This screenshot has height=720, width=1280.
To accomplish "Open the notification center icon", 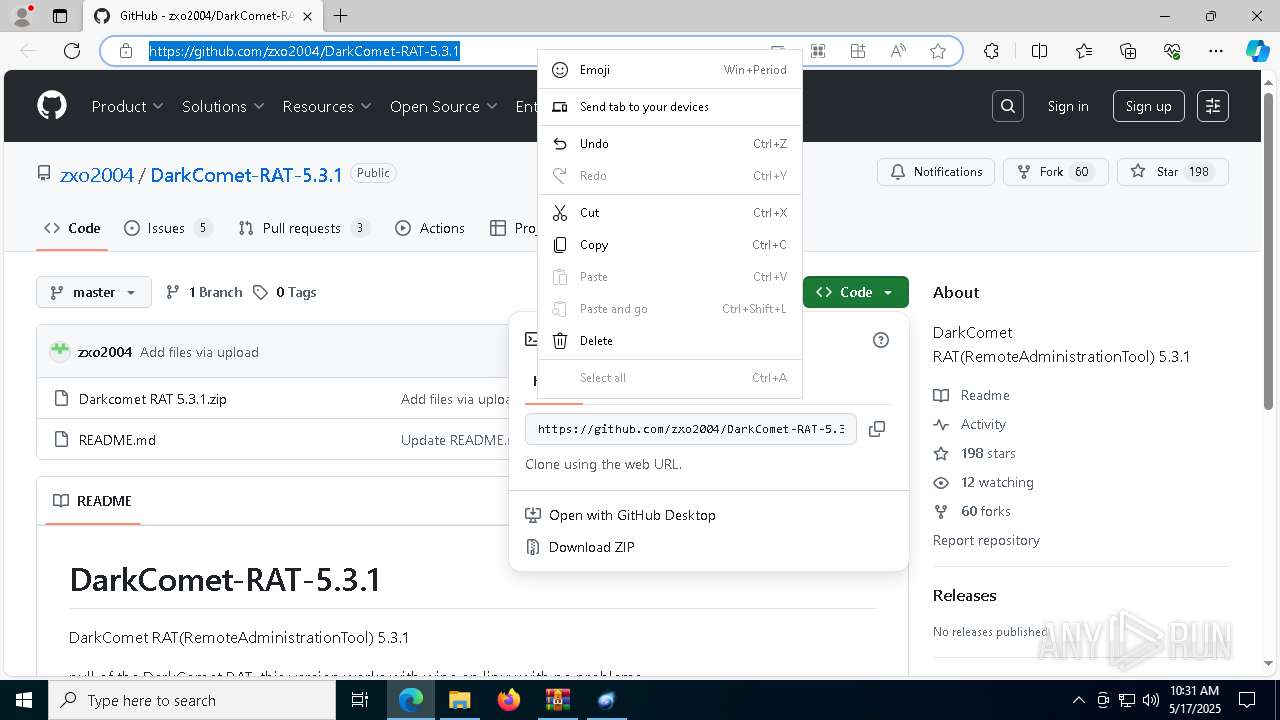I will [1247, 700].
